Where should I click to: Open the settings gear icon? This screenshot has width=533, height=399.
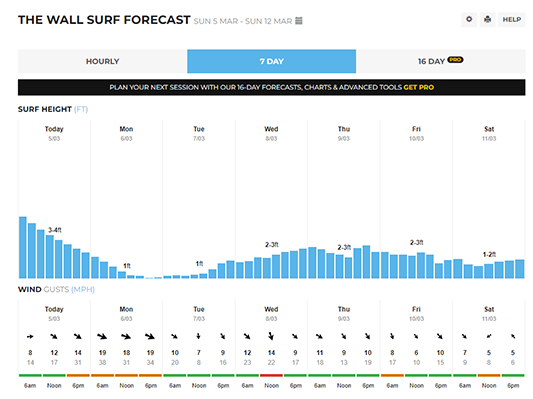pos(469,19)
